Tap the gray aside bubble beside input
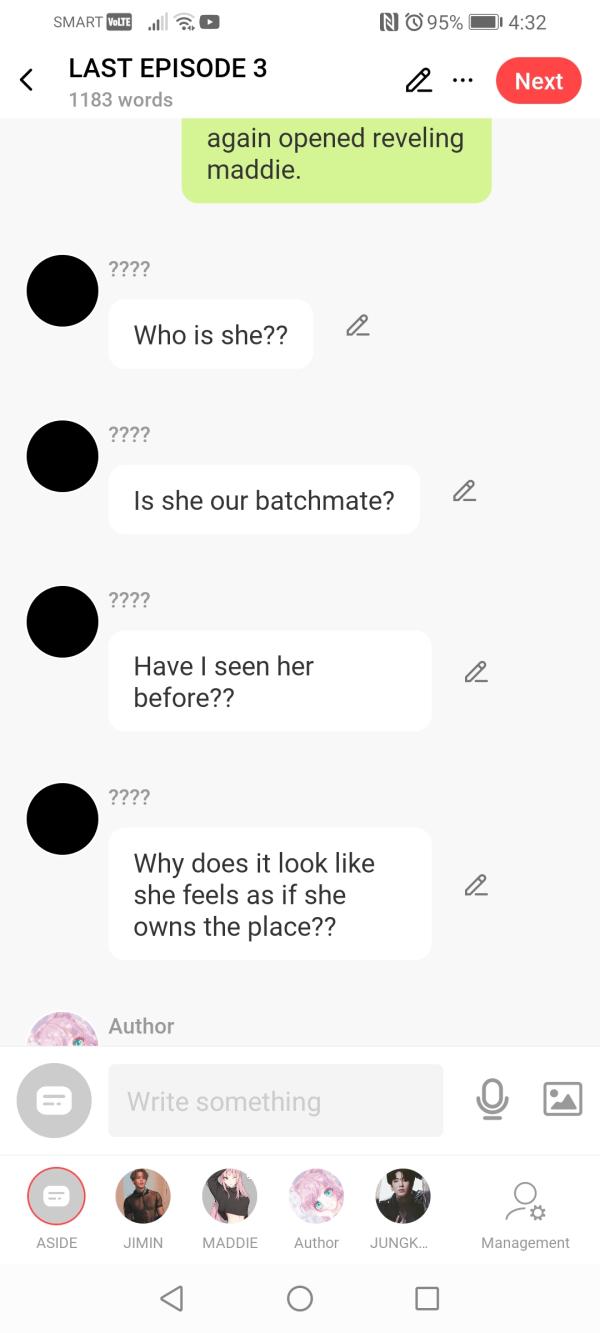 pyautogui.click(x=54, y=1100)
